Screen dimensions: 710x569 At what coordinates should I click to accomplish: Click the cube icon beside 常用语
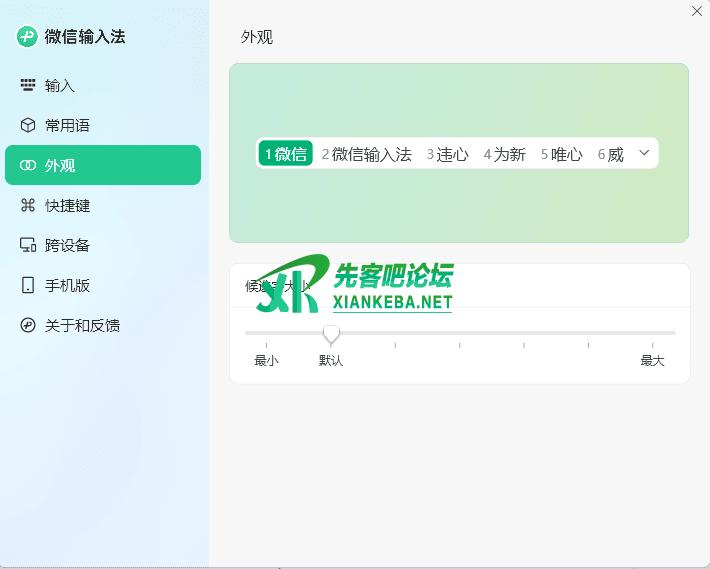tap(28, 126)
